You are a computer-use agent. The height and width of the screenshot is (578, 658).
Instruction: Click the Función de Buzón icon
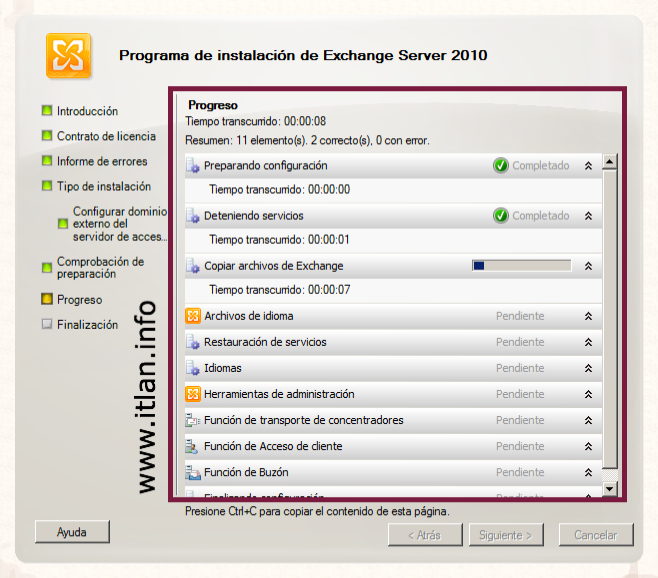[194, 472]
